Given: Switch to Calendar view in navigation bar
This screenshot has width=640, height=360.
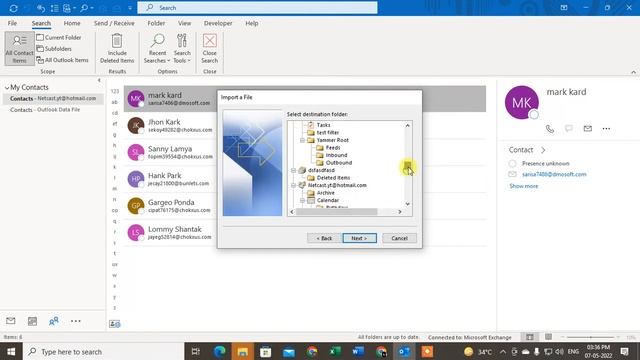Looking at the screenshot, I should (x=32, y=321).
